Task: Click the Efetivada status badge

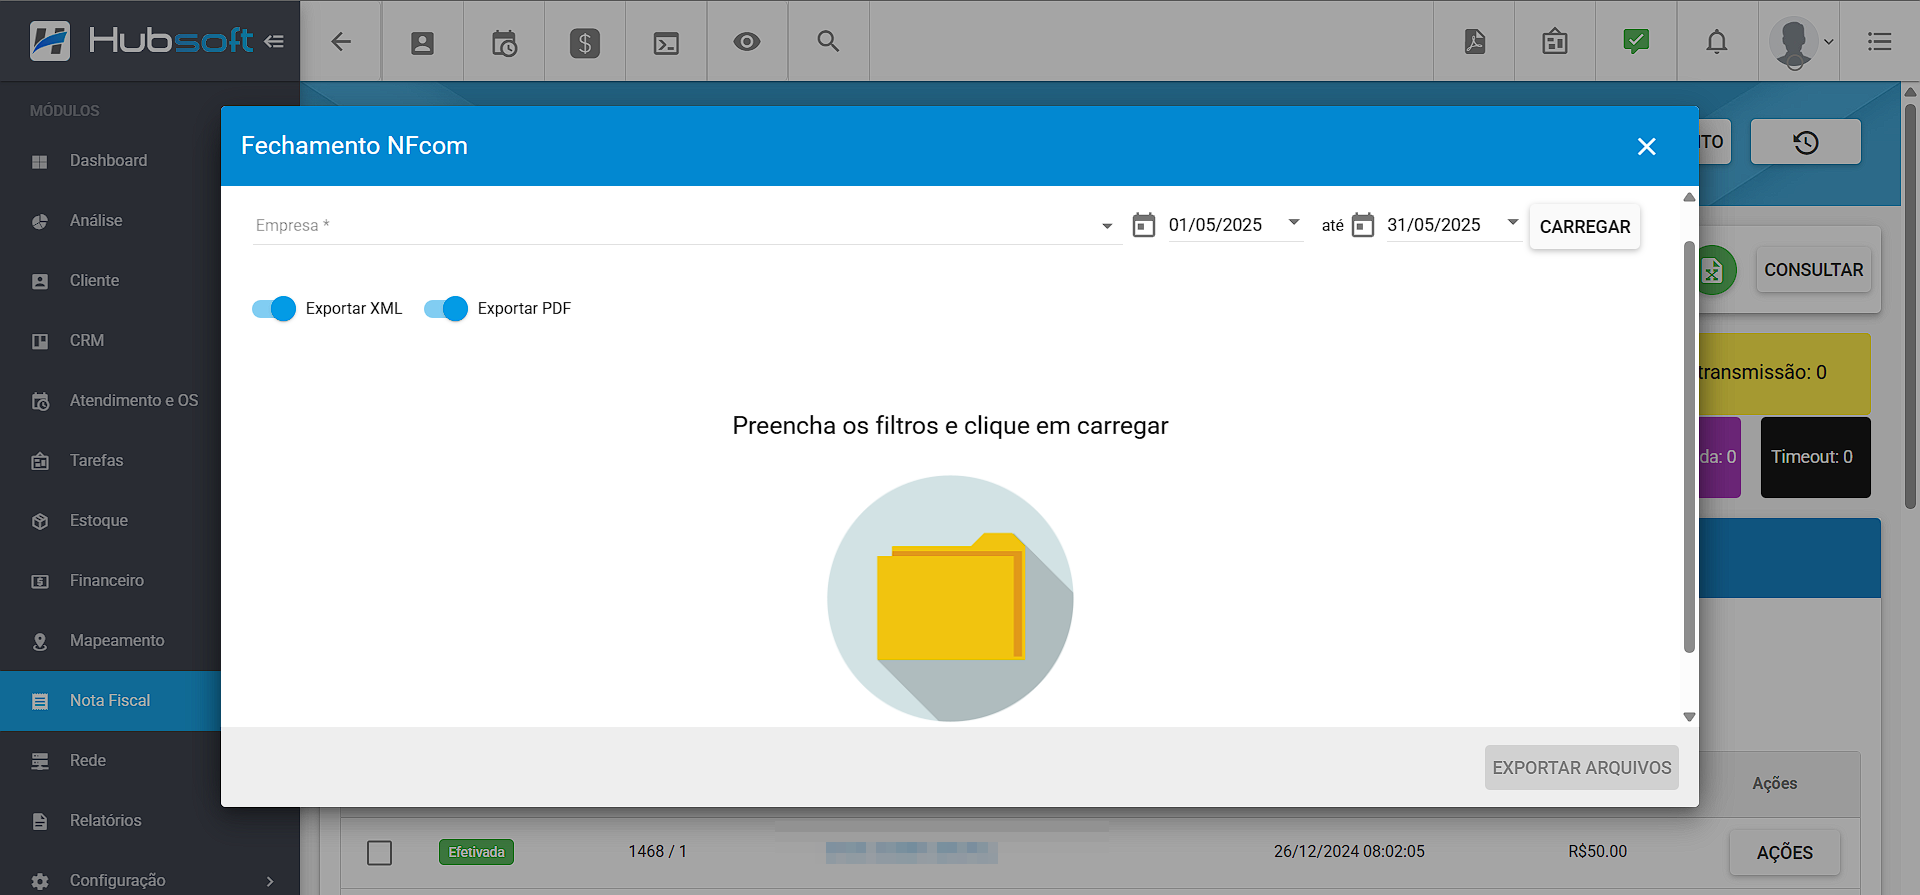Action: click(476, 852)
